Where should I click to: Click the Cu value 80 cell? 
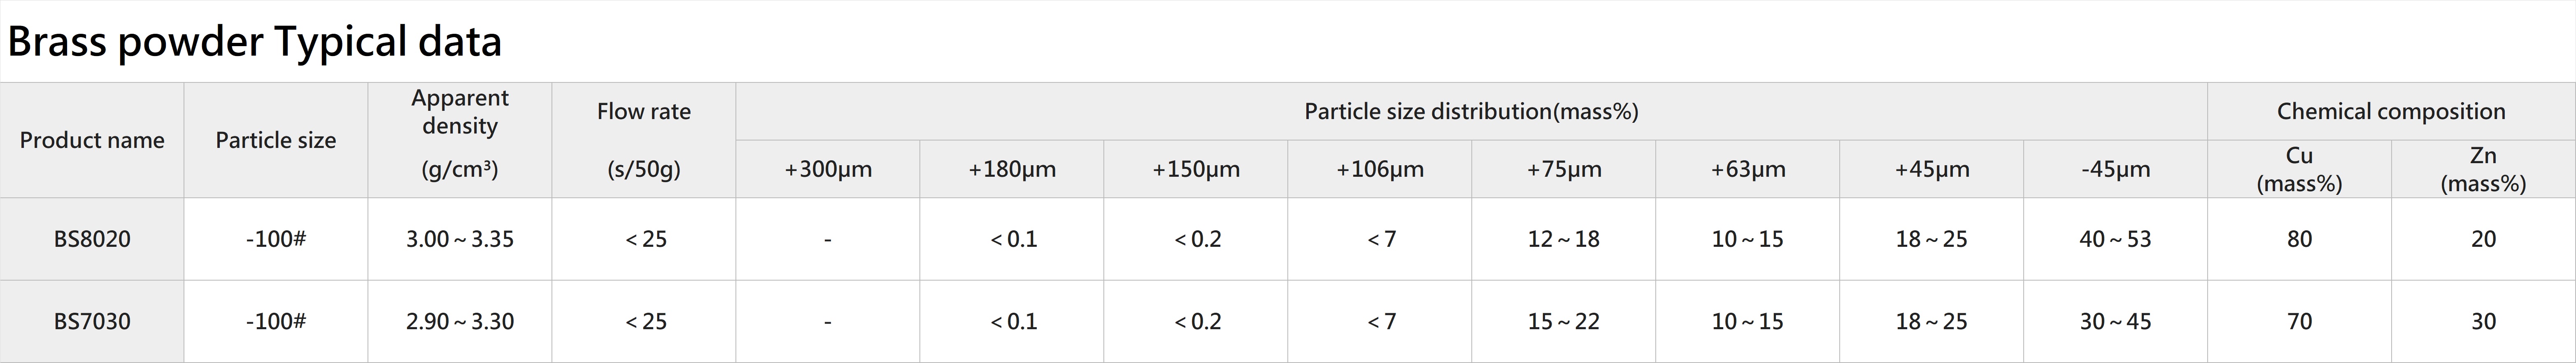coord(2300,239)
